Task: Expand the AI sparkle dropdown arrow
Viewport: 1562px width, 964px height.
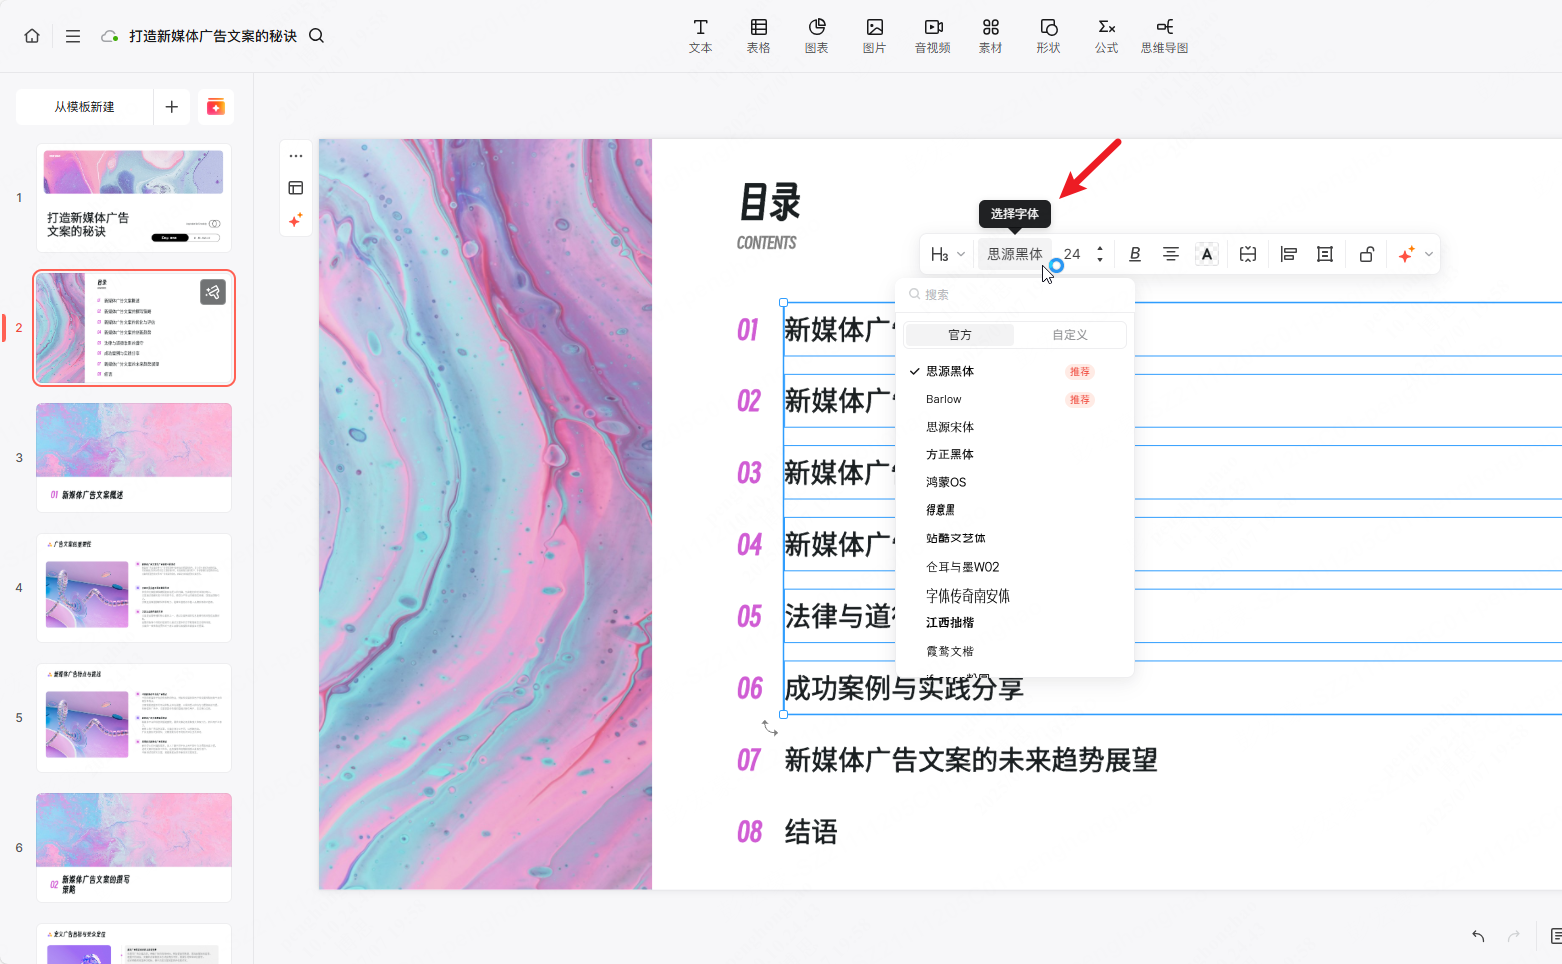Action: pos(1429,255)
